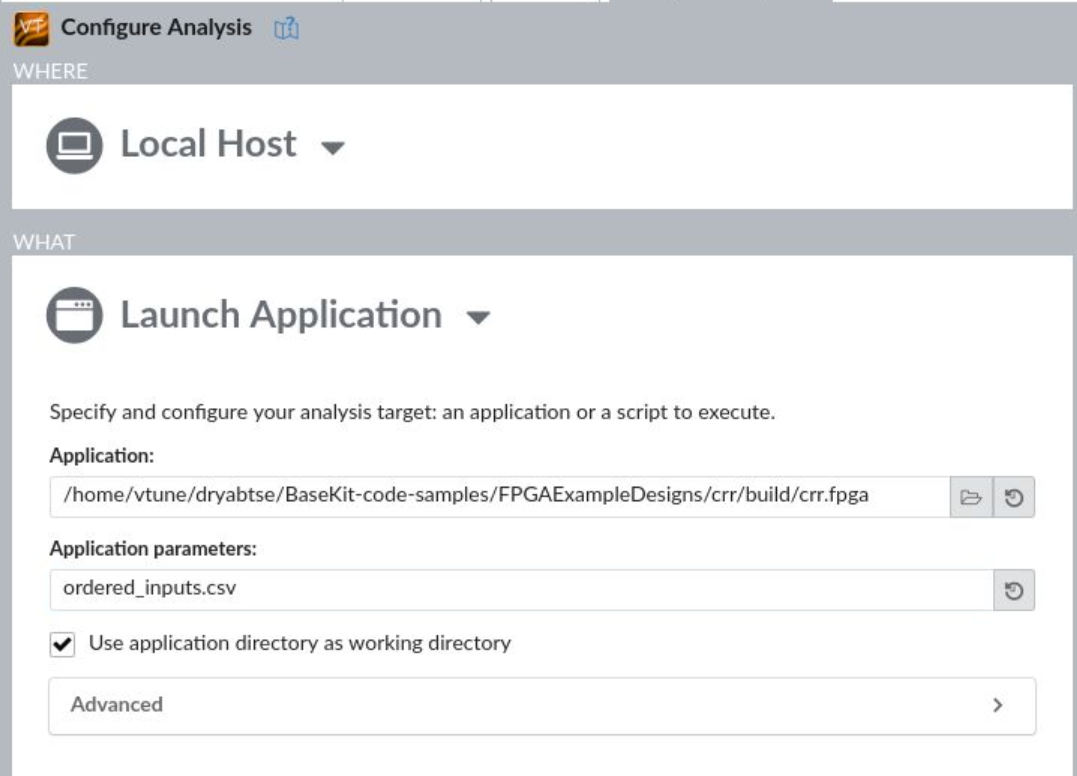Reset the Application path field
Image resolution: width=1077 pixels, height=776 pixels.
1013,497
